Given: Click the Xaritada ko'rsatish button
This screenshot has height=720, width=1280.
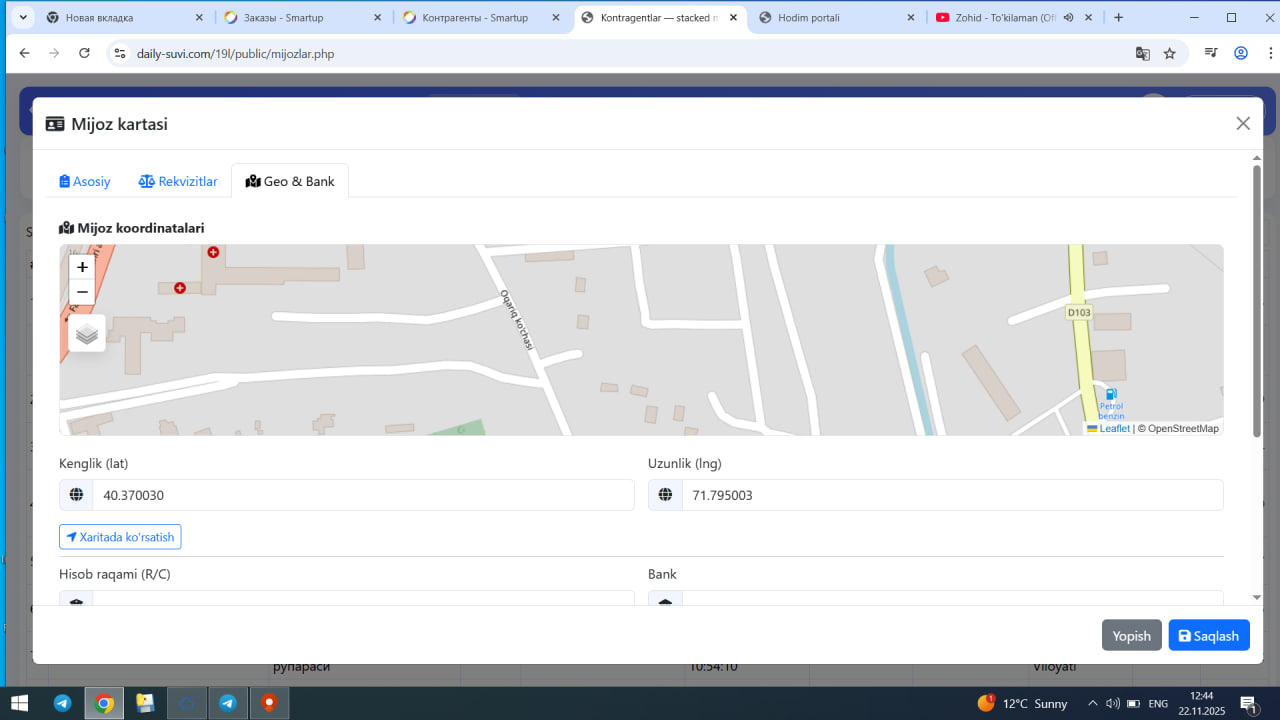Looking at the screenshot, I should pyautogui.click(x=120, y=537).
